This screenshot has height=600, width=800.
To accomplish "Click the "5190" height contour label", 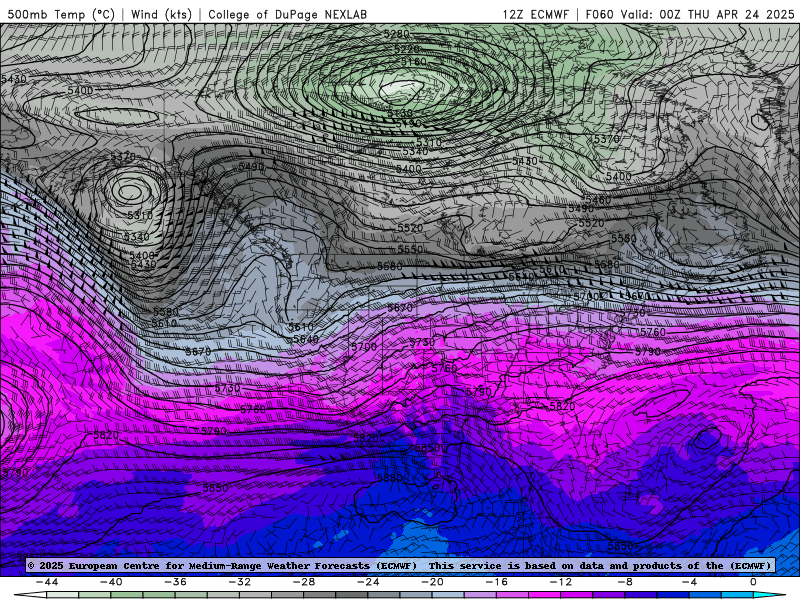I will coord(408,123).
